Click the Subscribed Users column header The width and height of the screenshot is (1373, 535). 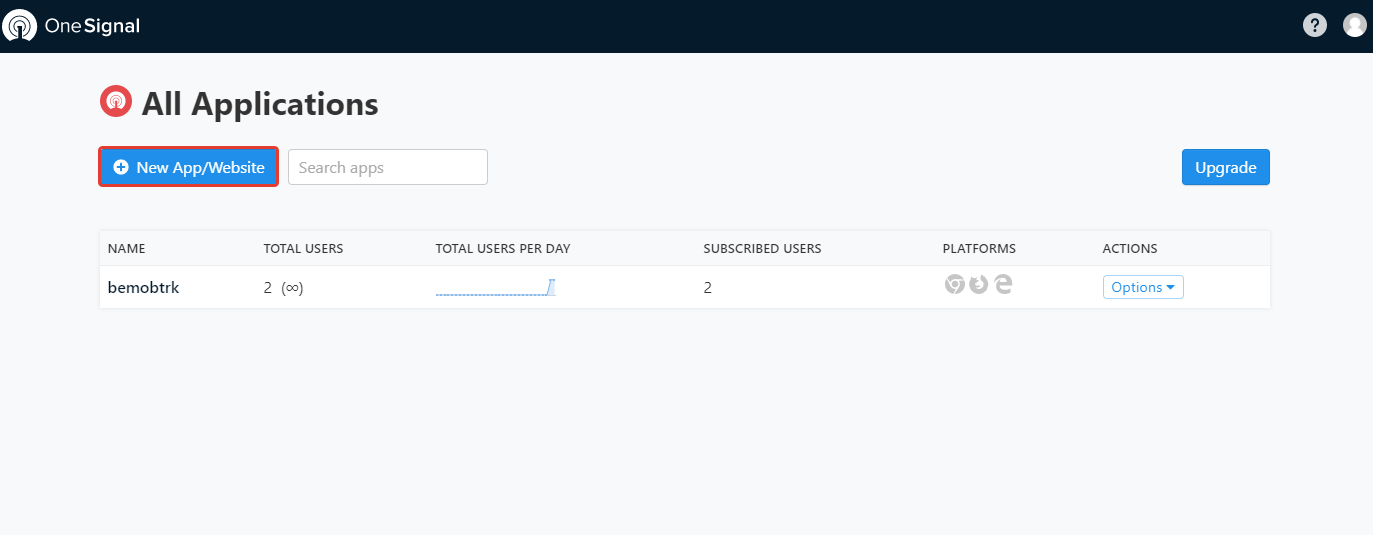pos(762,249)
